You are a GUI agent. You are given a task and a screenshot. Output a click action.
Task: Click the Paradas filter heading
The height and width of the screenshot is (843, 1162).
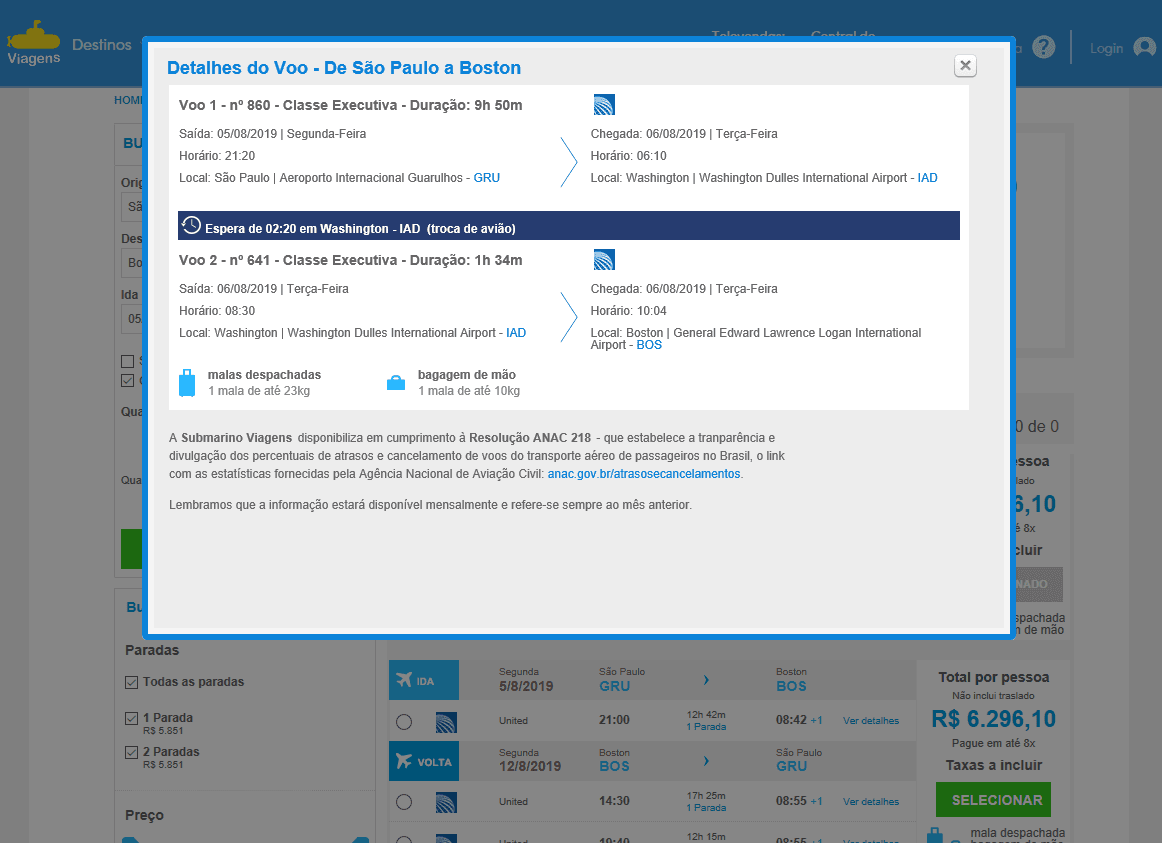pyautogui.click(x=152, y=650)
